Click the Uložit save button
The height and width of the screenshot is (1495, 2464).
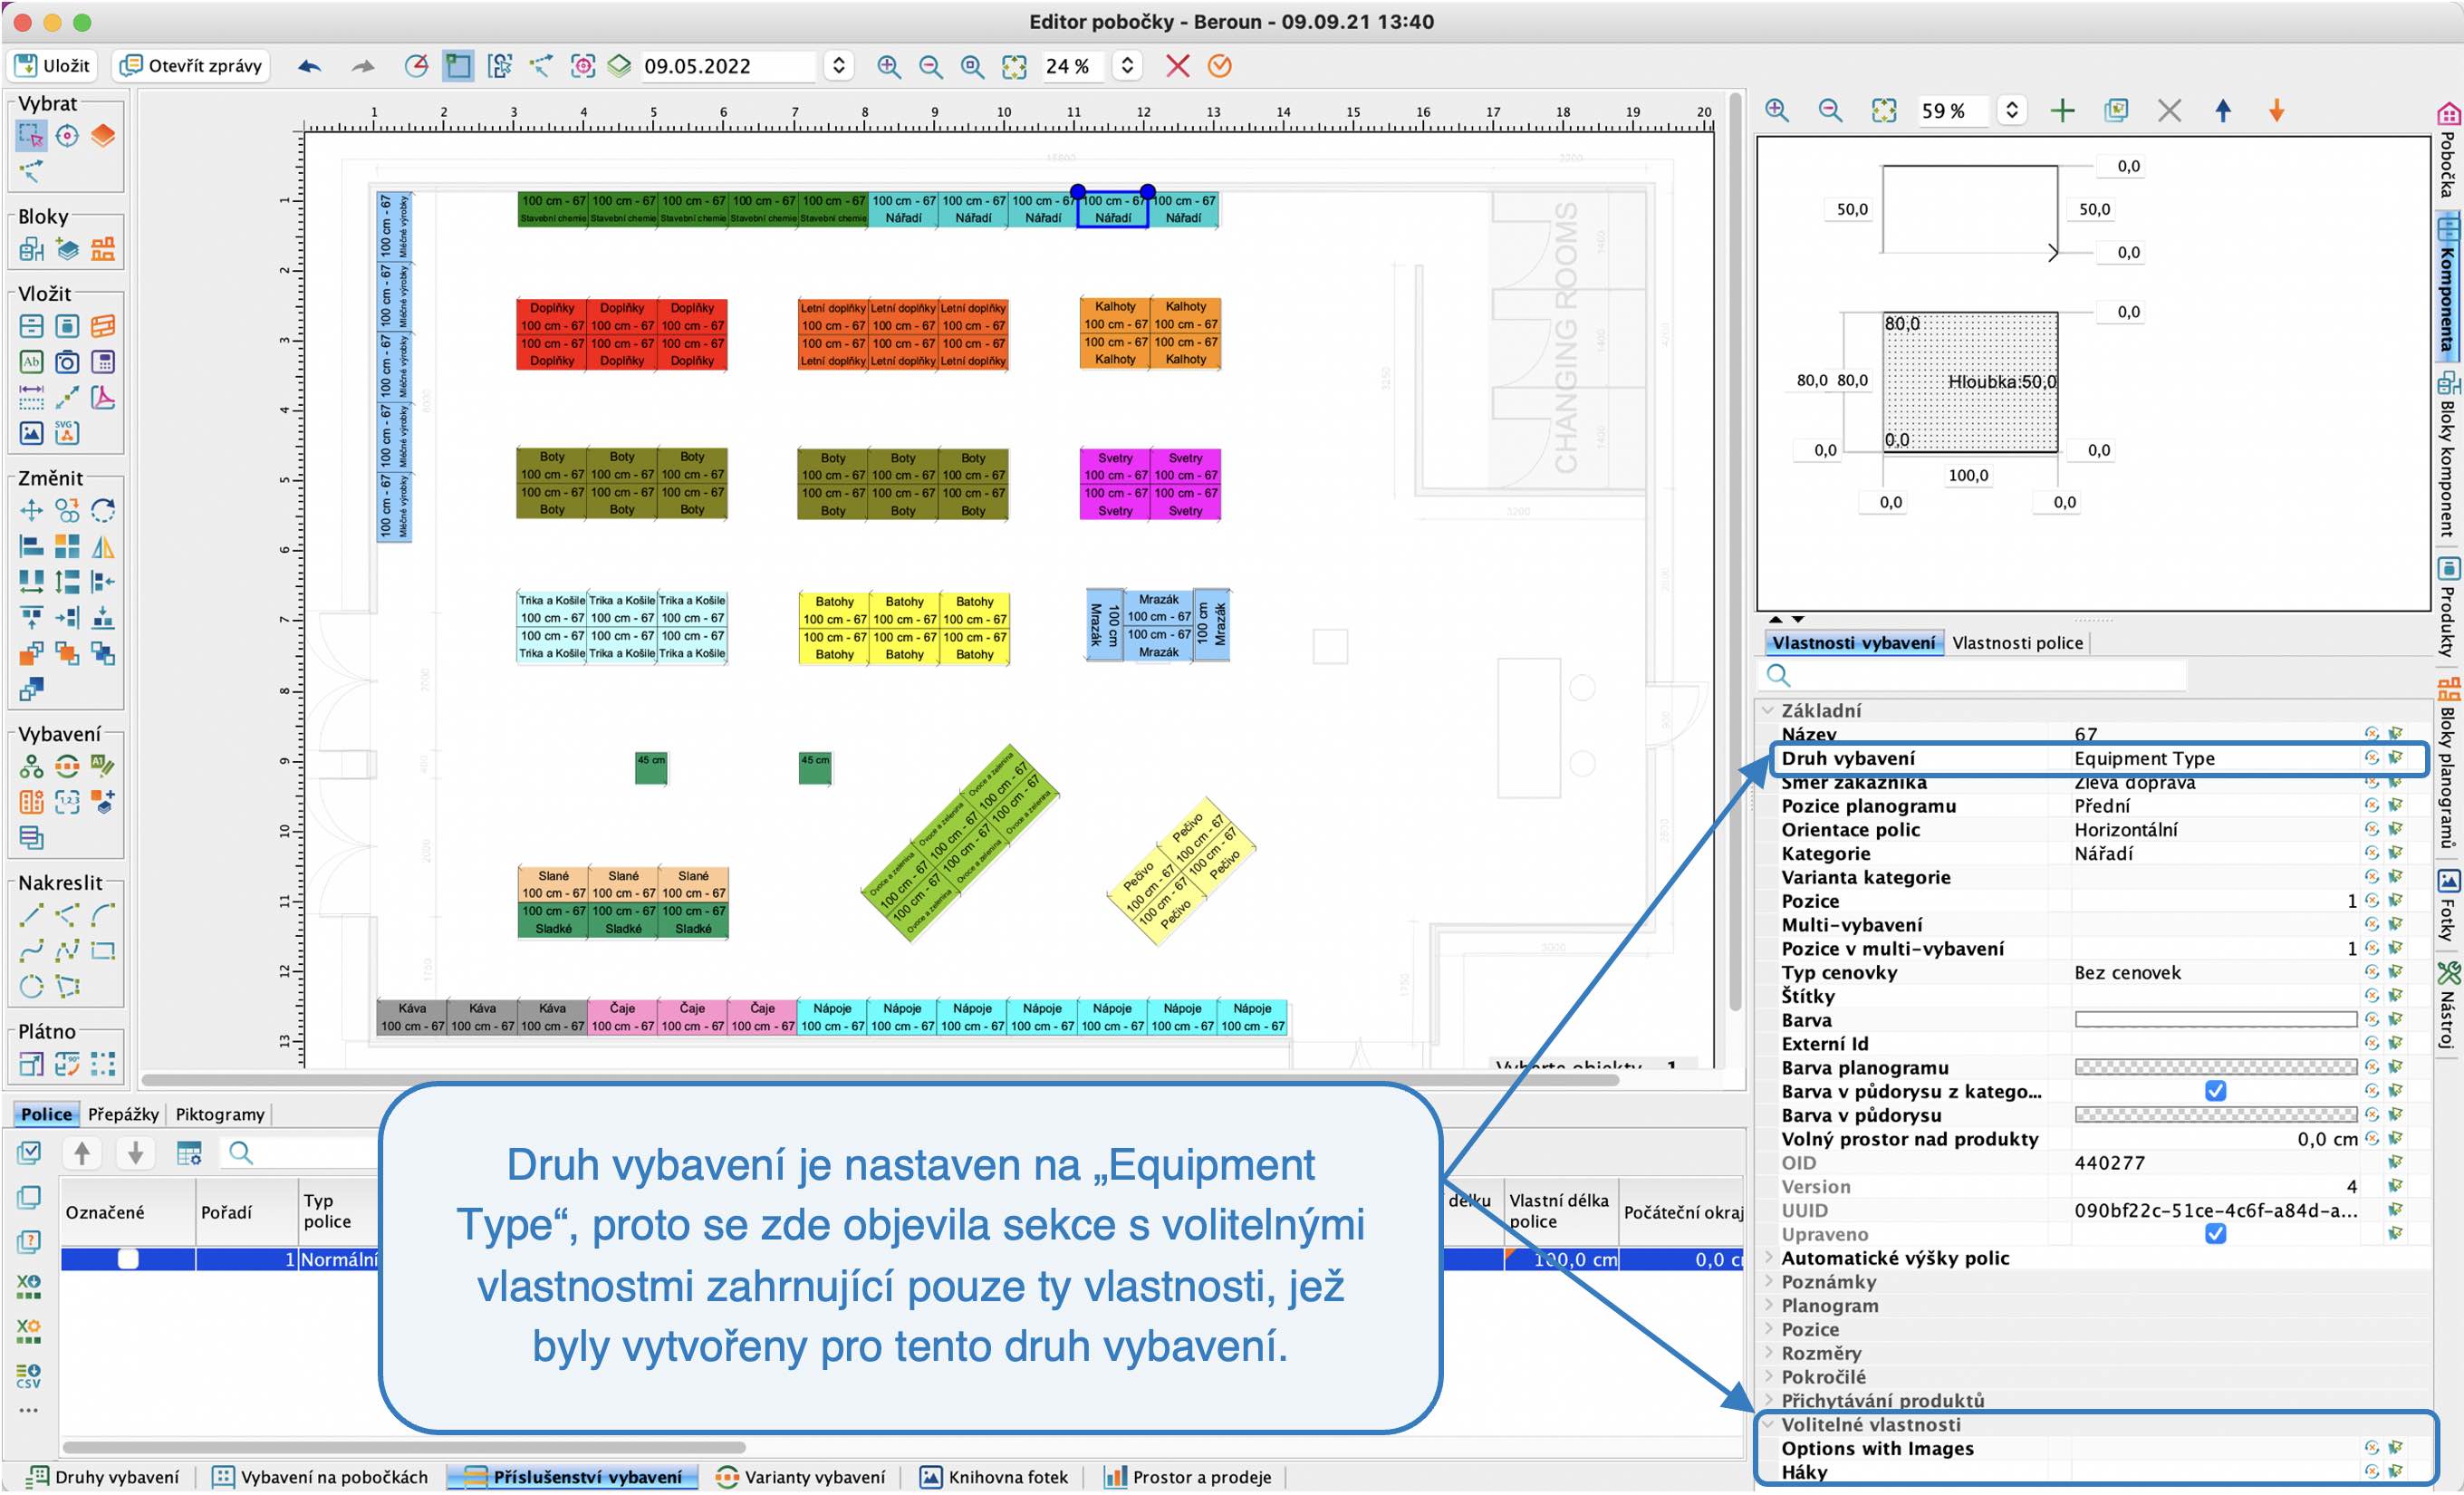53,66
